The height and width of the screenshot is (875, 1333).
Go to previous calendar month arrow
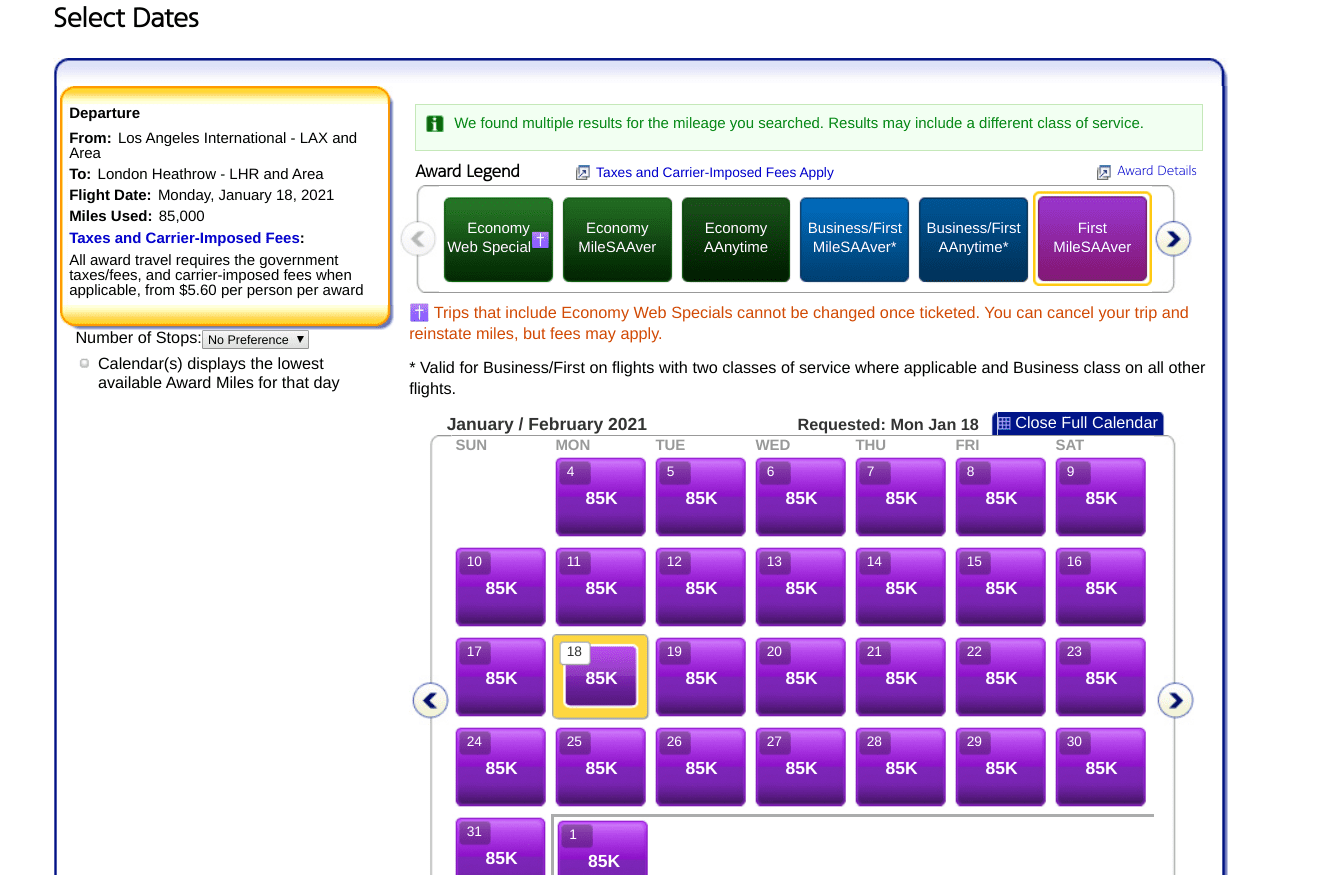[430, 700]
